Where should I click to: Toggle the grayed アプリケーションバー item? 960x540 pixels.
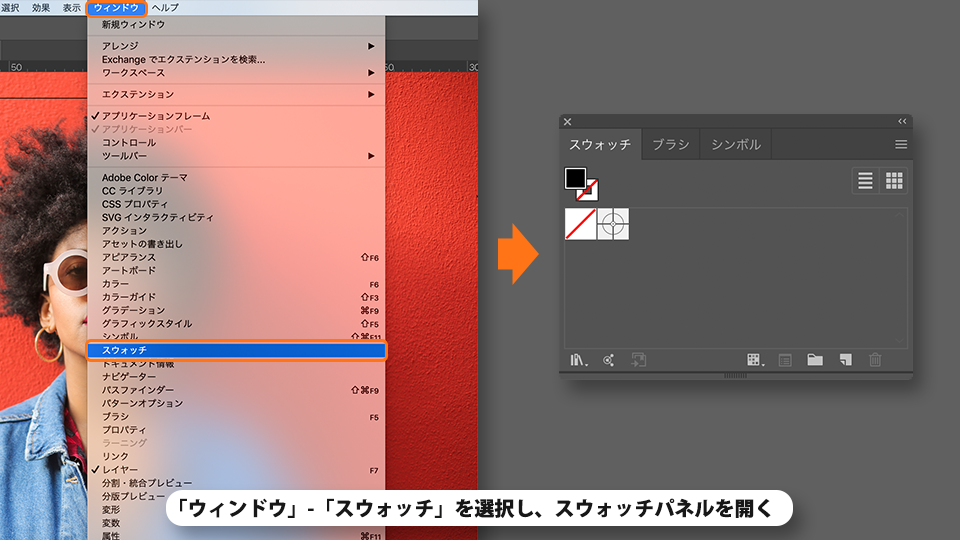(236, 129)
